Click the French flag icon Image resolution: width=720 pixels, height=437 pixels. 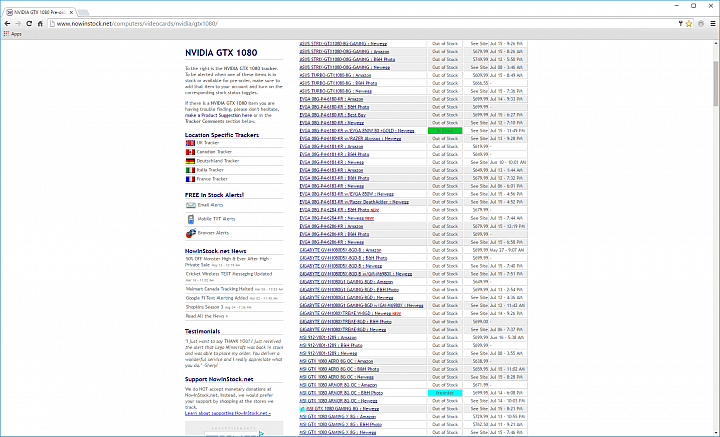click(x=190, y=179)
